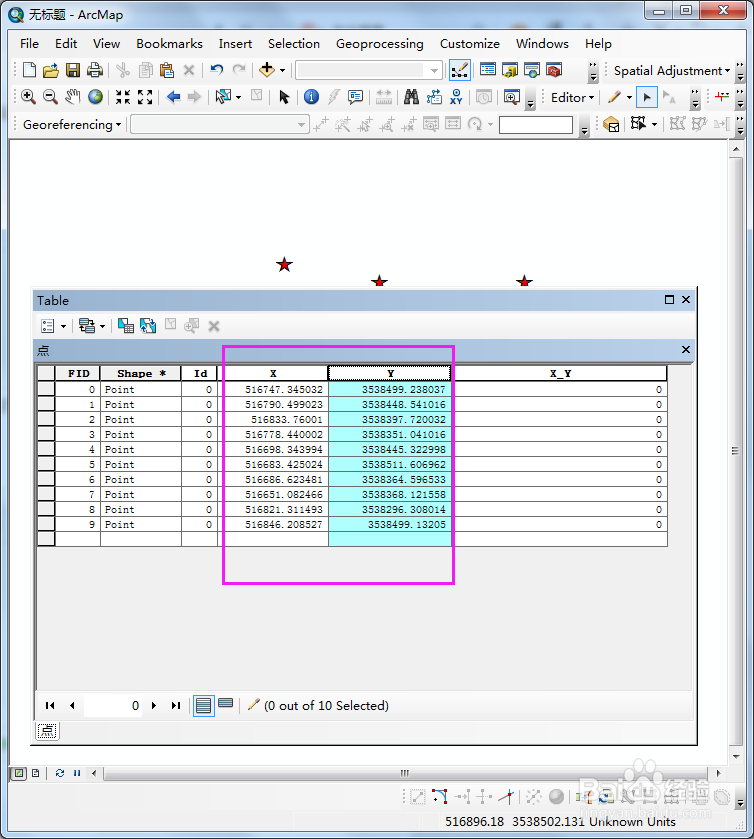This screenshot has width=754, height=839.
Task: Open the Find binoculars tool
Action: 411,97
